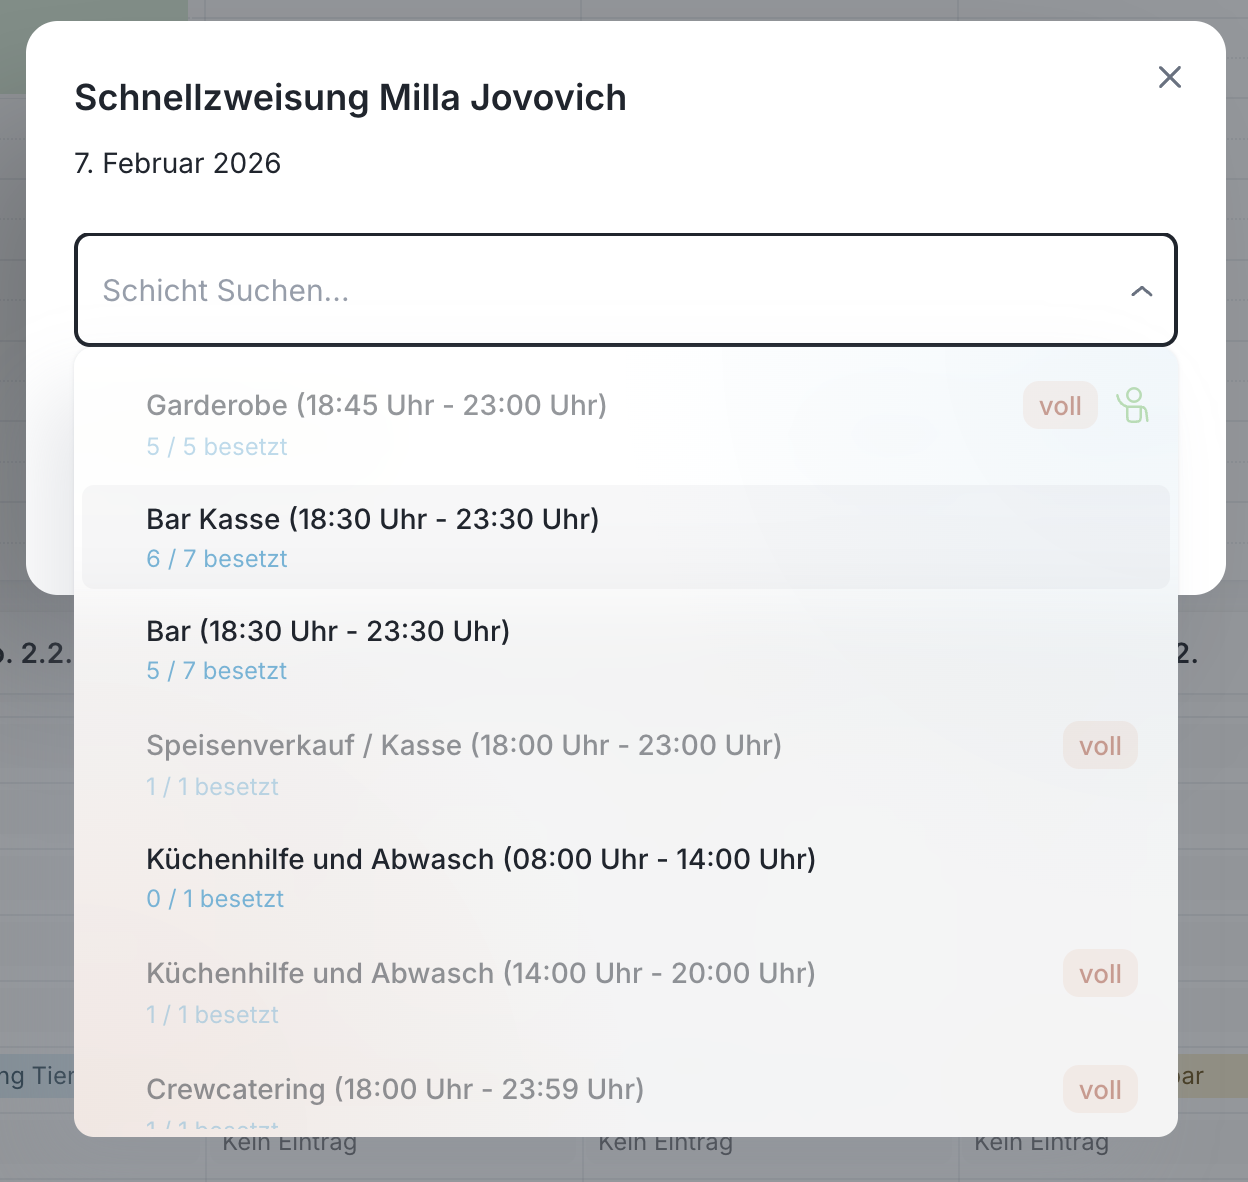Select the Crewcatering 18:00 - 23:59 shift
The width and height of the screenshot is (1248, 1182).
[x=395, y=1089]
